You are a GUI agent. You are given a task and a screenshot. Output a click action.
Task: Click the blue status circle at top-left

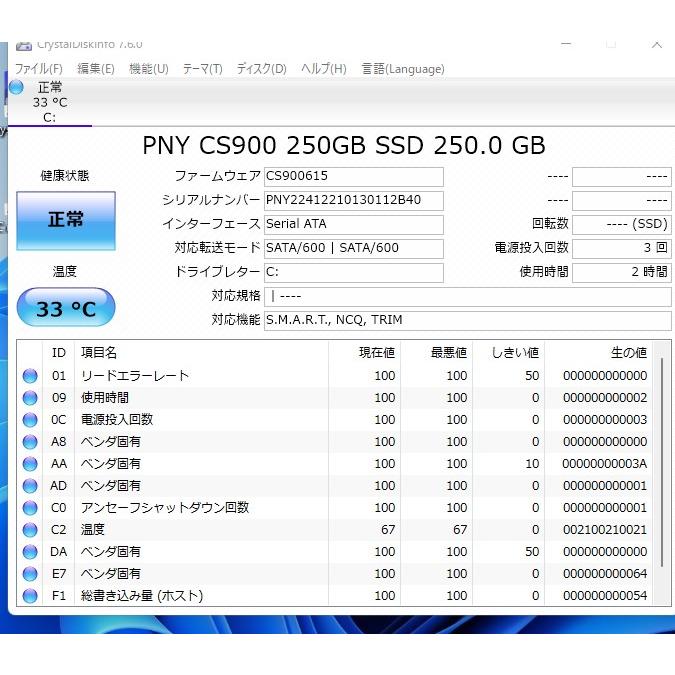click(x=16, y=87)
